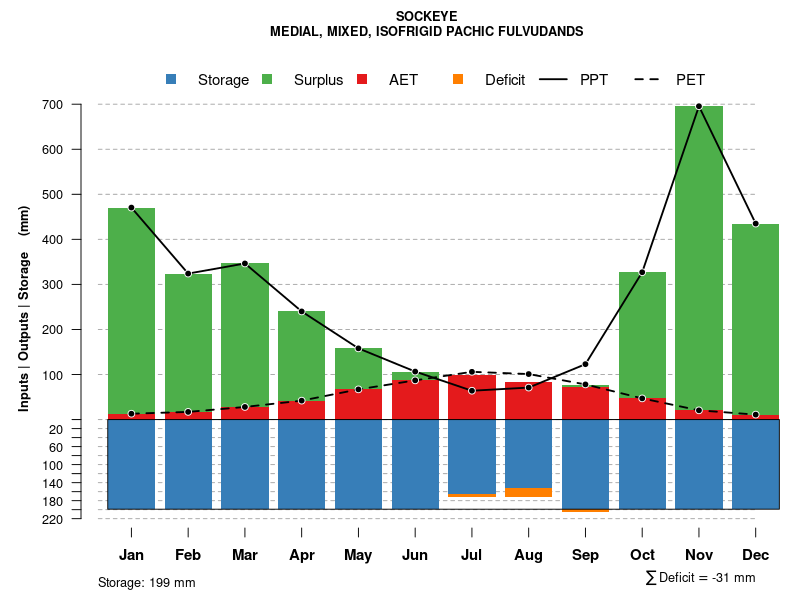Image resolution: width=800 pixels, height=600 pixels.
Task: Click the SOCKEYE chart title
Action: [426, 17]
